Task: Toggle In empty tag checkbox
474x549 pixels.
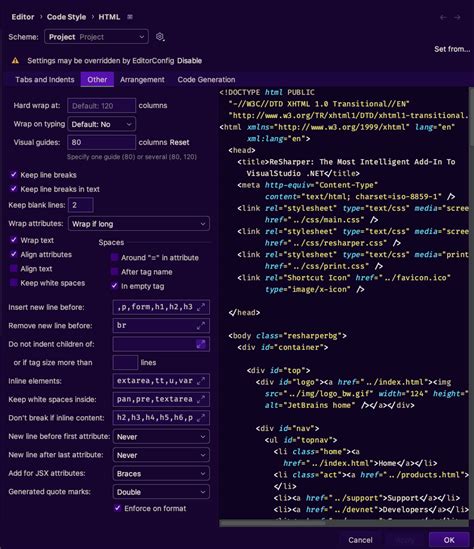Action: 114,286
